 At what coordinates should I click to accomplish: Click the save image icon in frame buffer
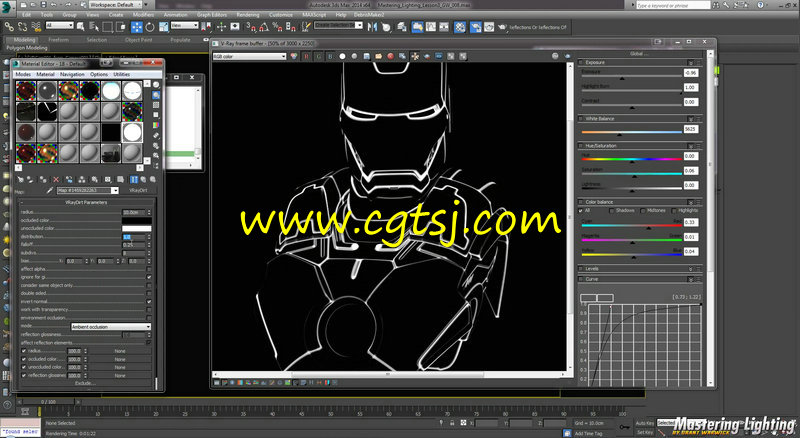click(x=366, y=56)
